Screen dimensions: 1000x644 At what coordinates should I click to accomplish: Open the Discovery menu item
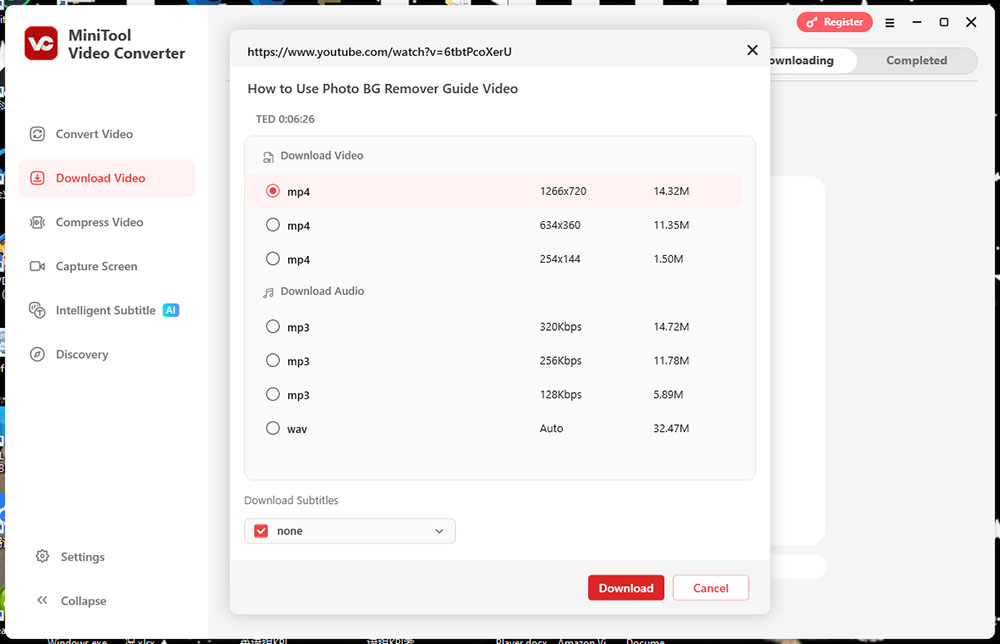[107, 355]
